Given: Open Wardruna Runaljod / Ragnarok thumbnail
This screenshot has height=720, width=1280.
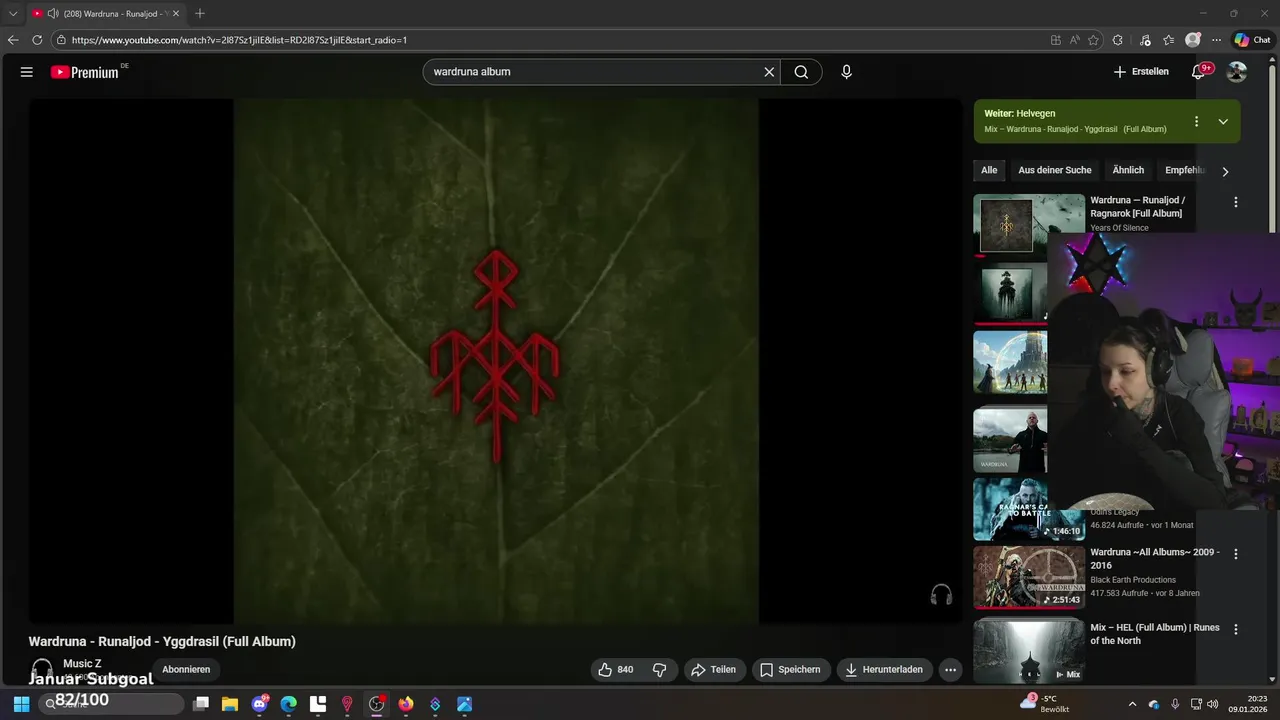Looking at the screenshot, I should 1029,225.
